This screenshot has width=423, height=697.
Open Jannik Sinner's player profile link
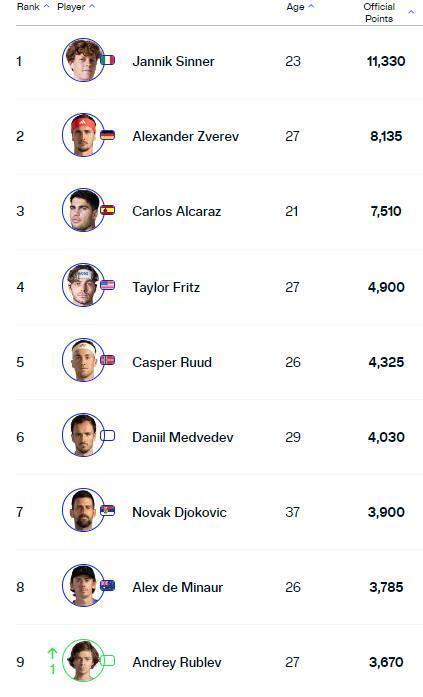[x=173, y=61]
